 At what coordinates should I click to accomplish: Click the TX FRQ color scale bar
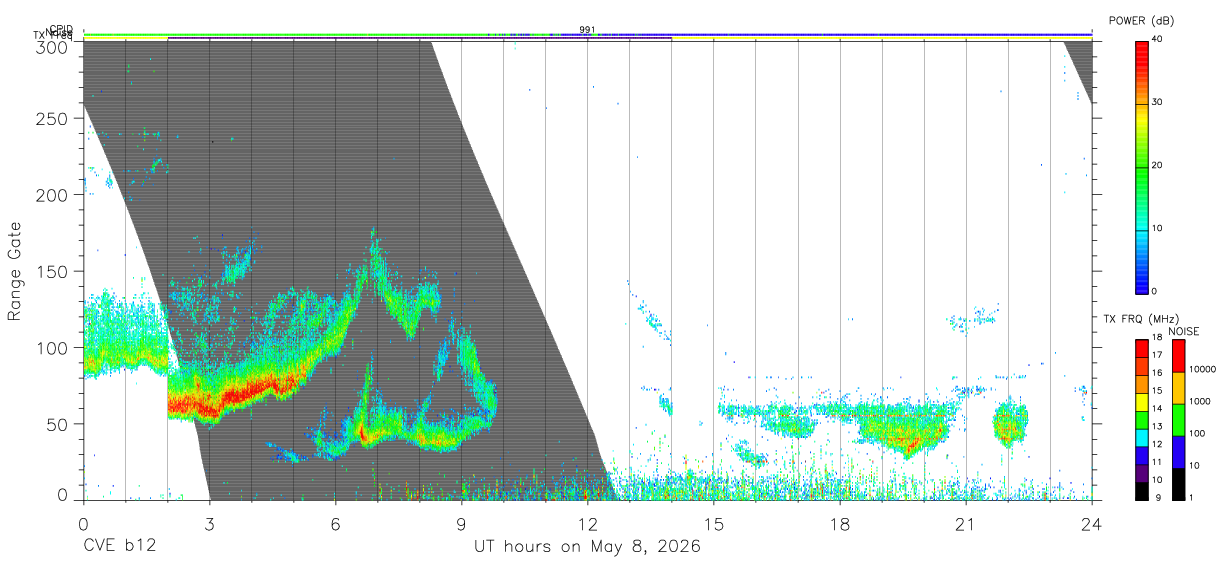point(1142,419)
